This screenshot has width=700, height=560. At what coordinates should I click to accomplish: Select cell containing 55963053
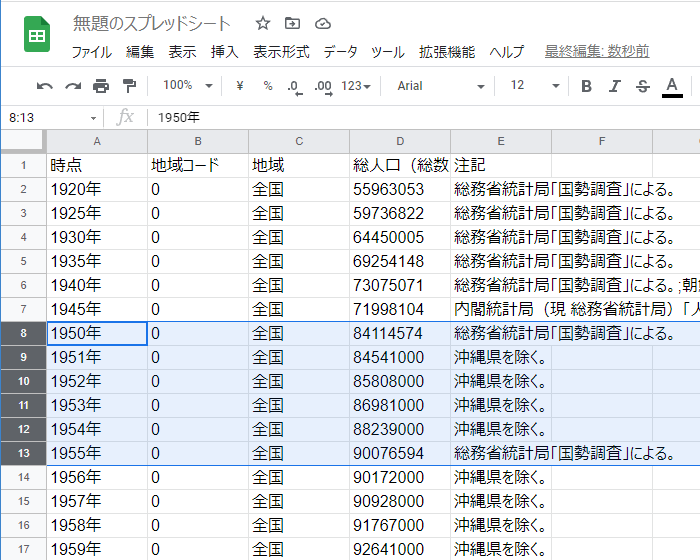(400, 189)
